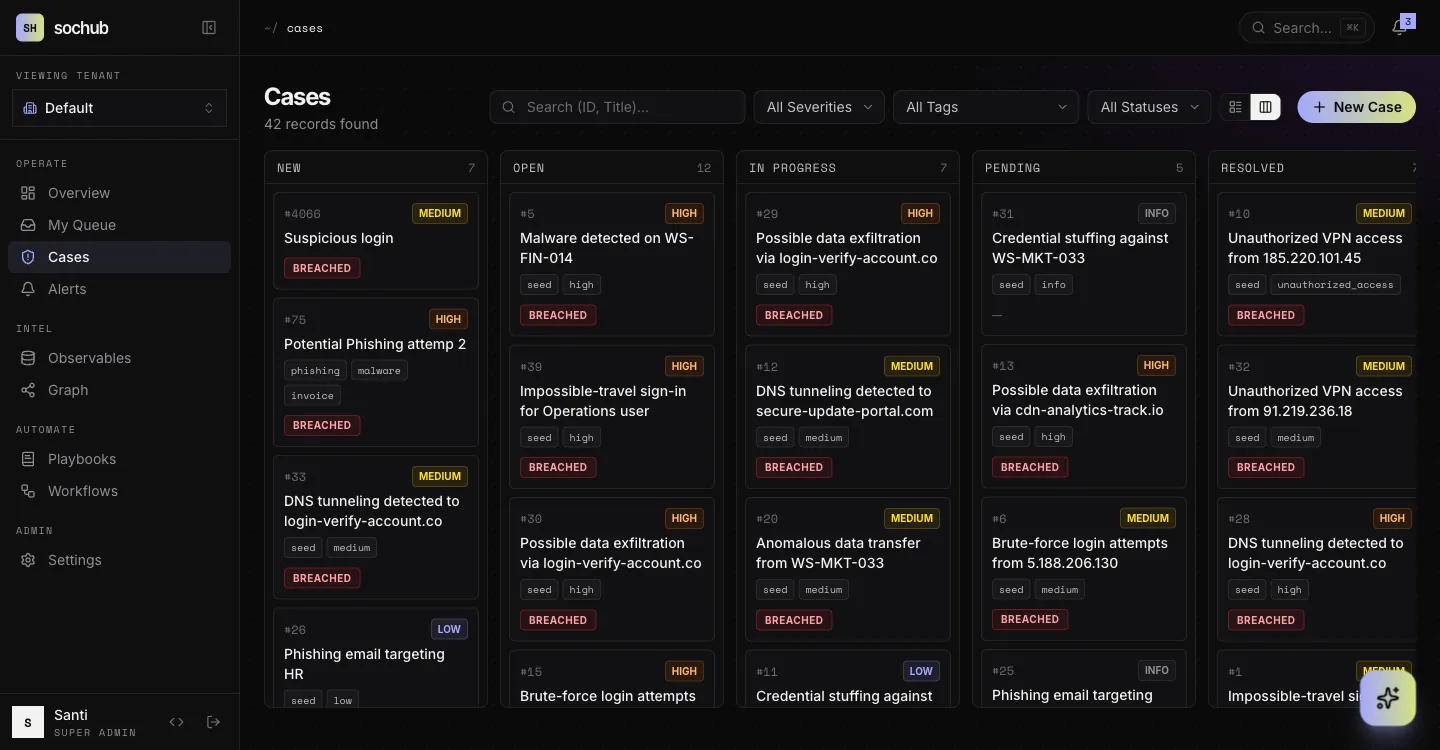Open the AI assistant sparkle button

[1388, 698]
